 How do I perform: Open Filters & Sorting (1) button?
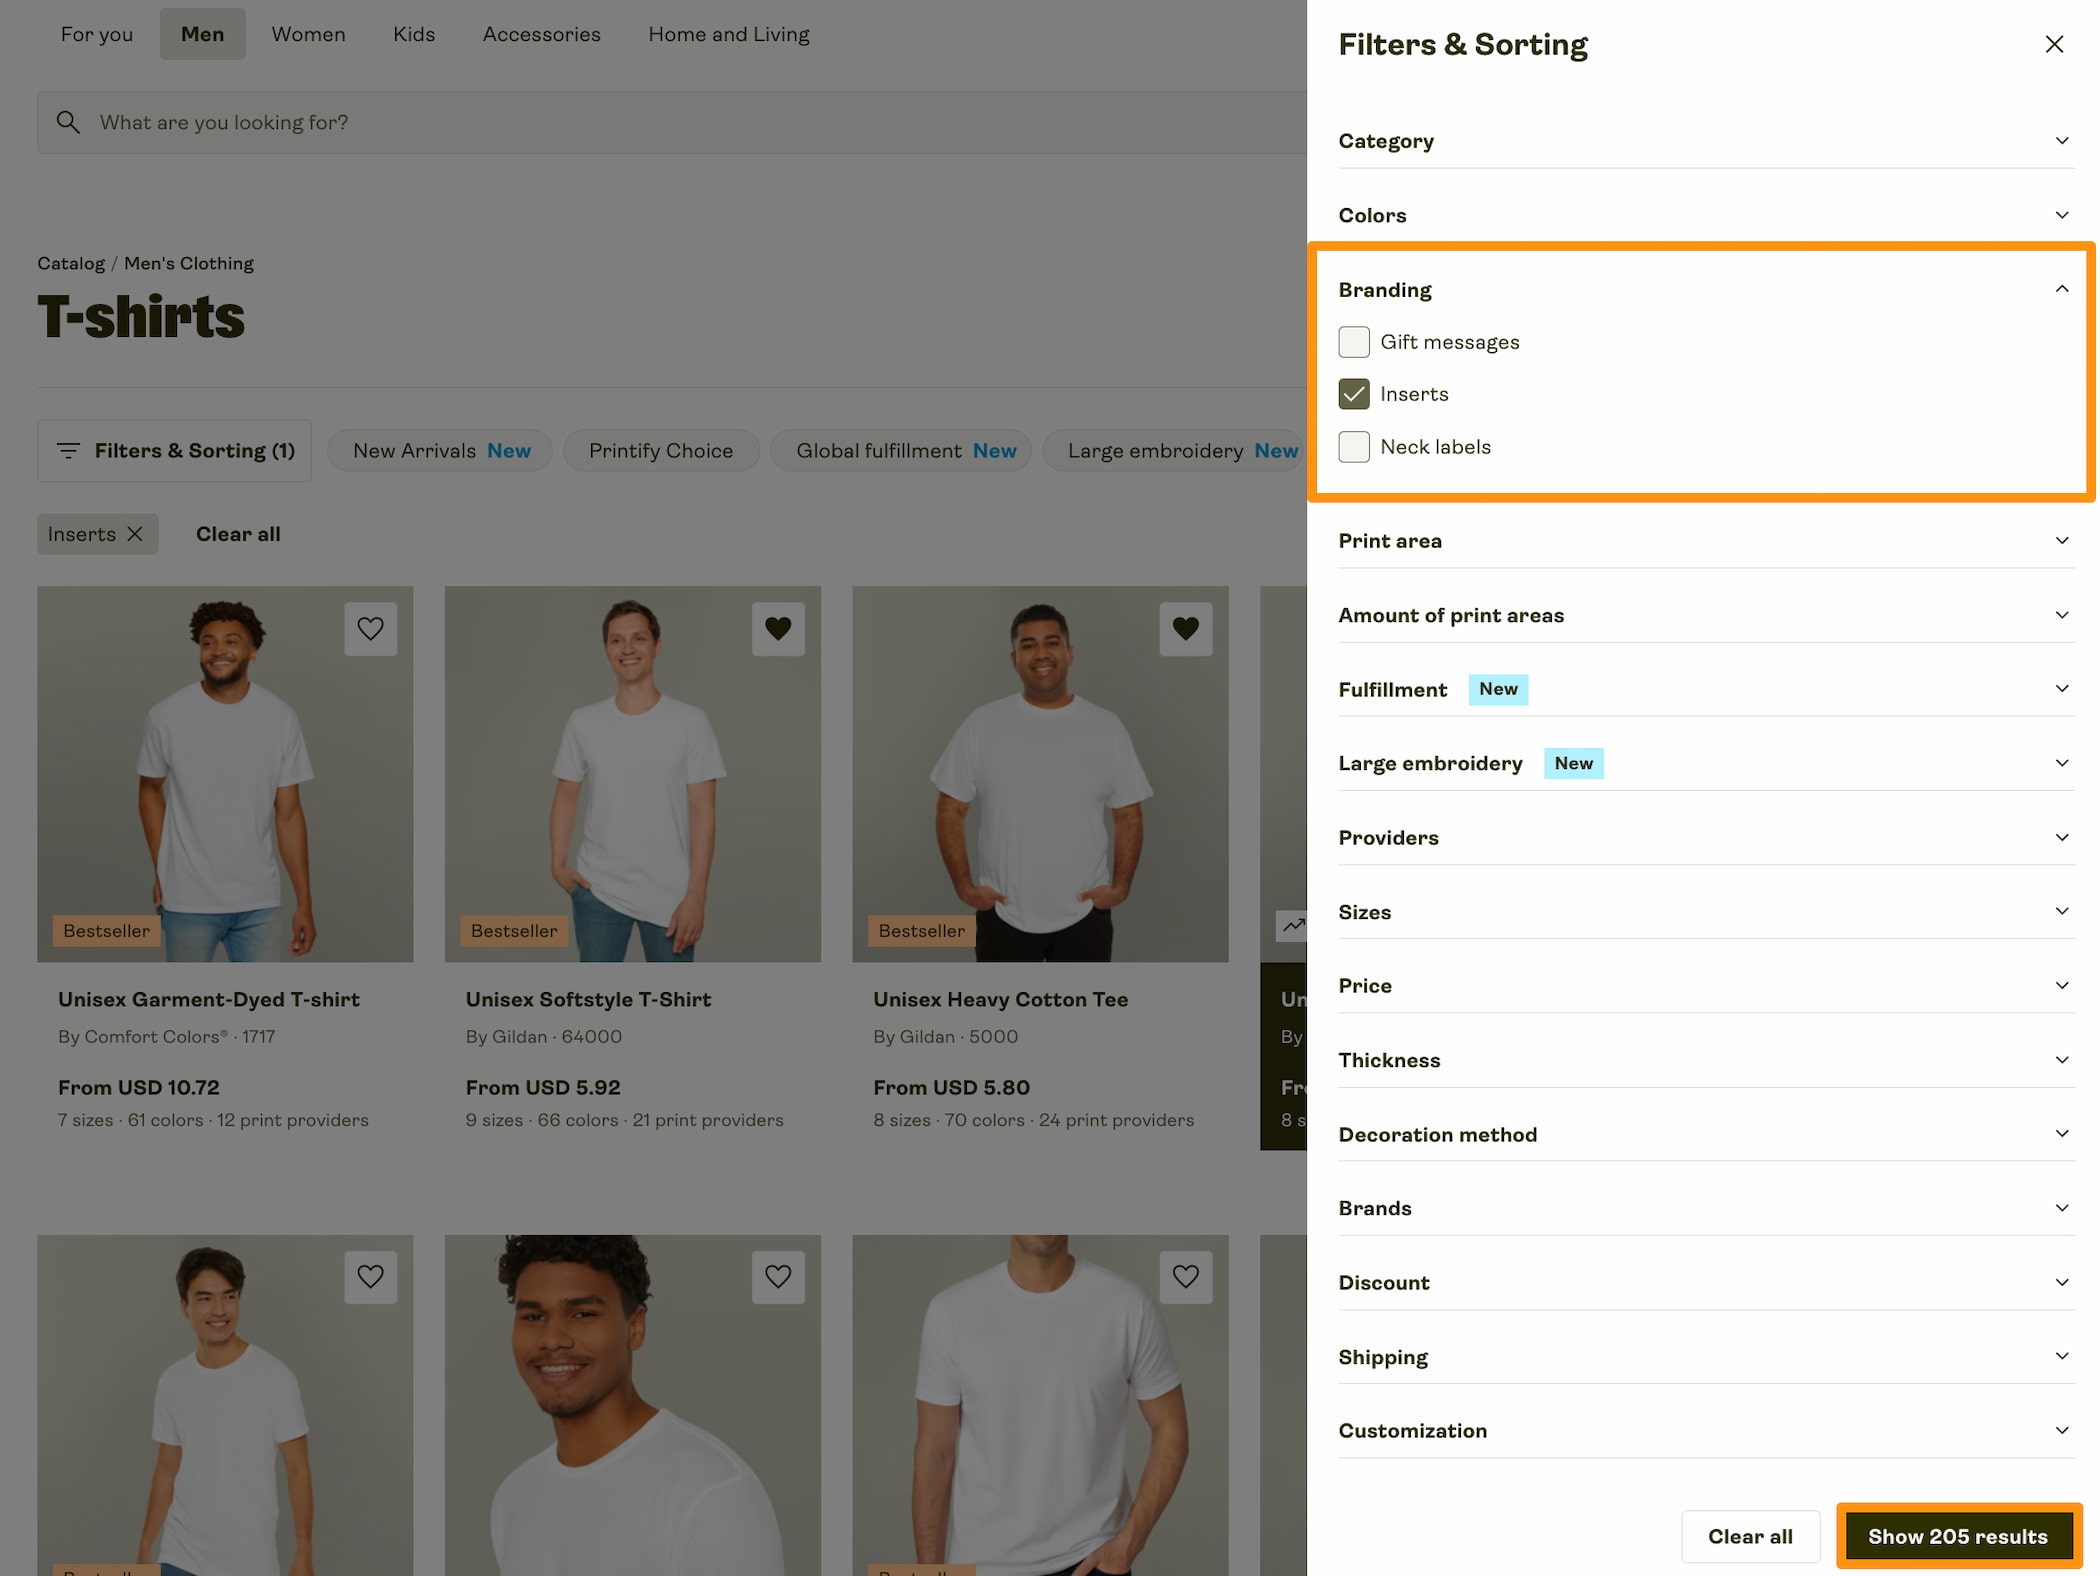pyautogui.click(x=175, y=451)
